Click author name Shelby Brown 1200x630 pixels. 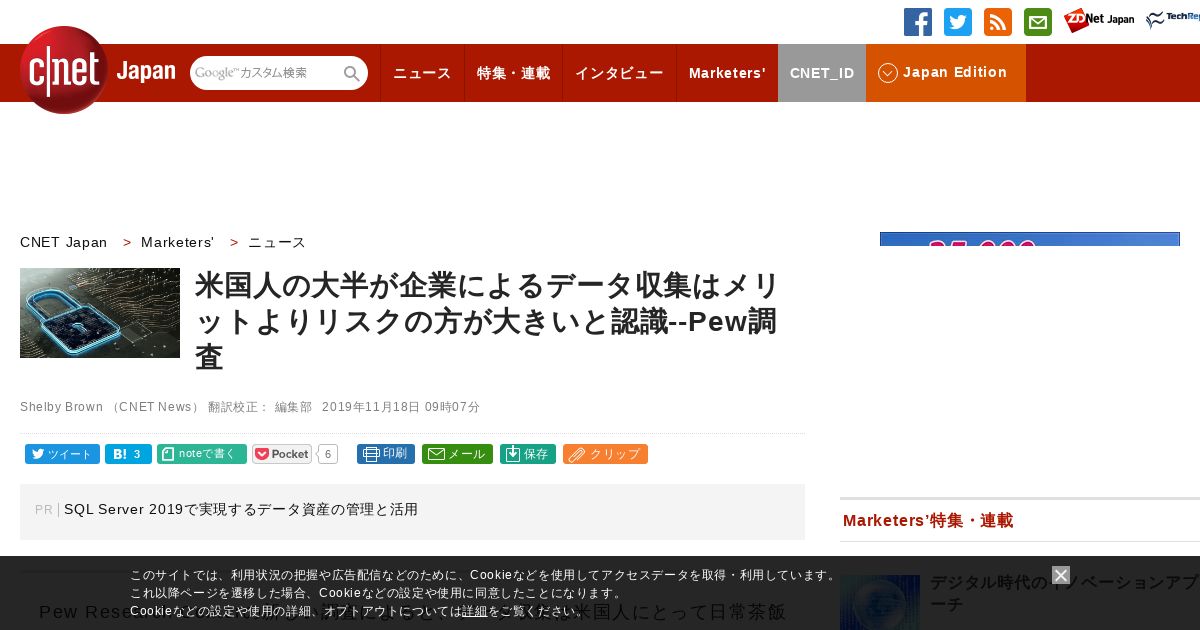(61, 407)
